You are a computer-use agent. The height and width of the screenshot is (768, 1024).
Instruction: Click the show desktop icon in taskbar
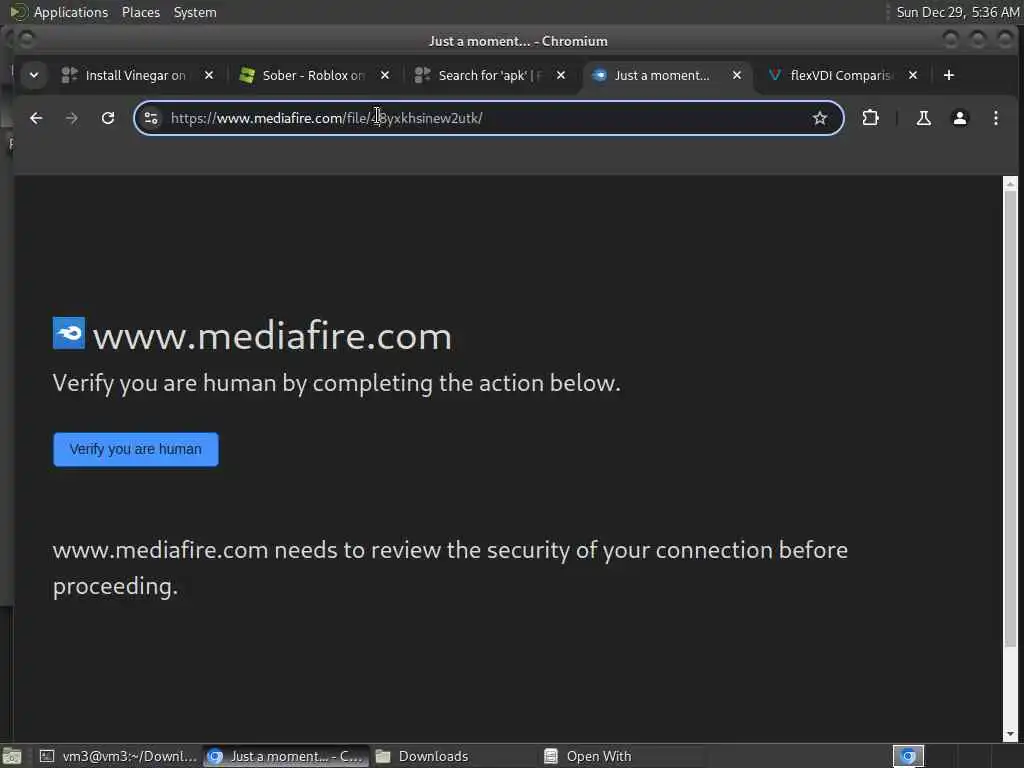click(12, 756)
